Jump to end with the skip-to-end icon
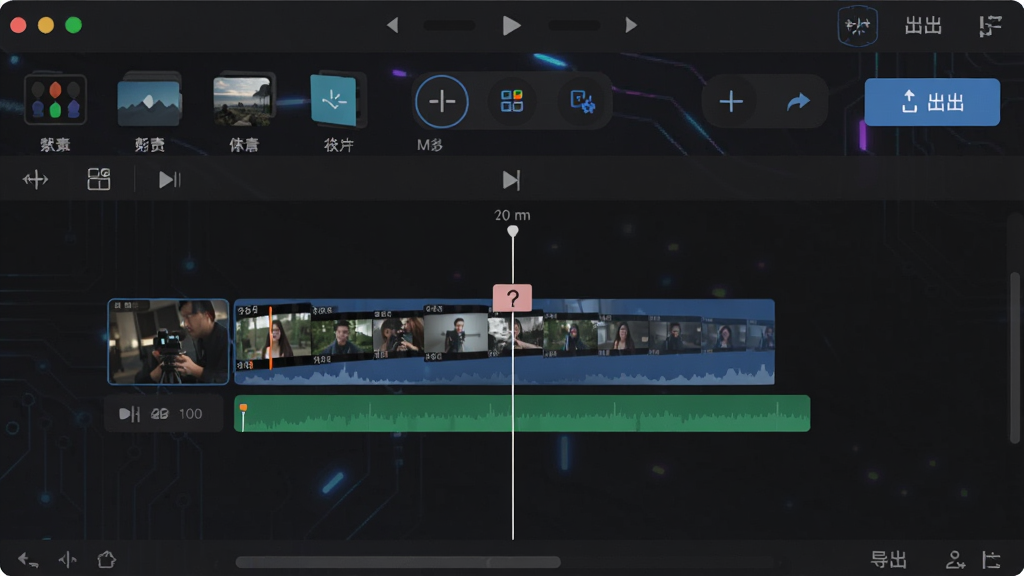Image resolution: width=1024 pixels, height=576 pixels. [x=511, y=180]
